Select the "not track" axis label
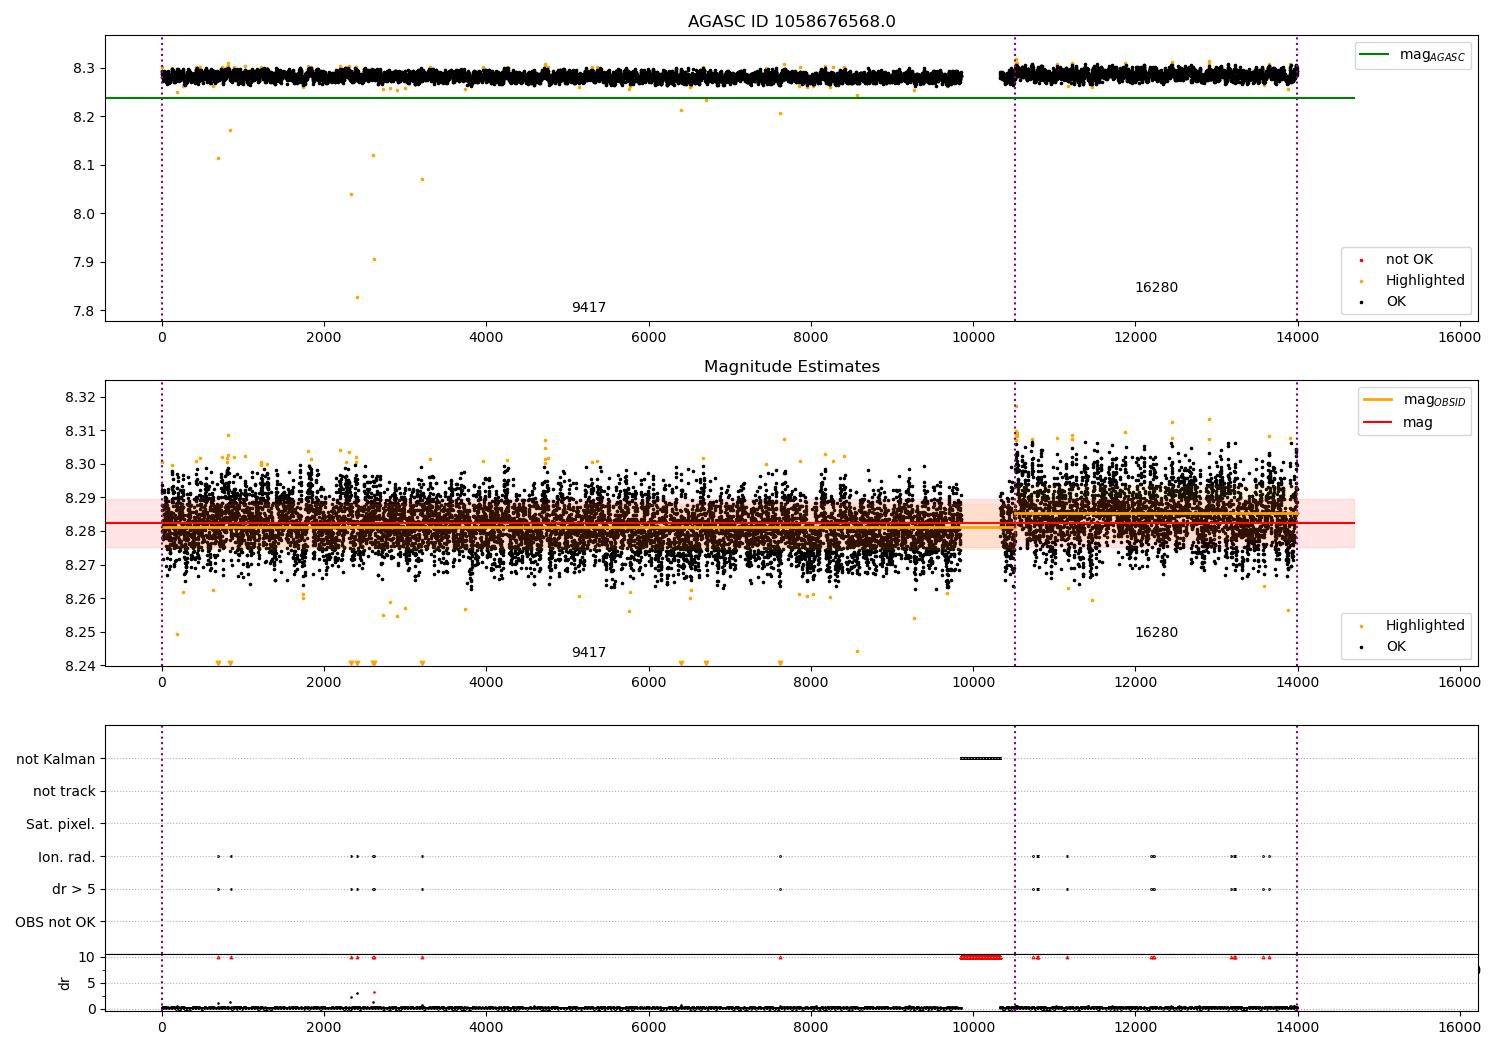The image size is (1500, 1050). click(x=64, y=792)
